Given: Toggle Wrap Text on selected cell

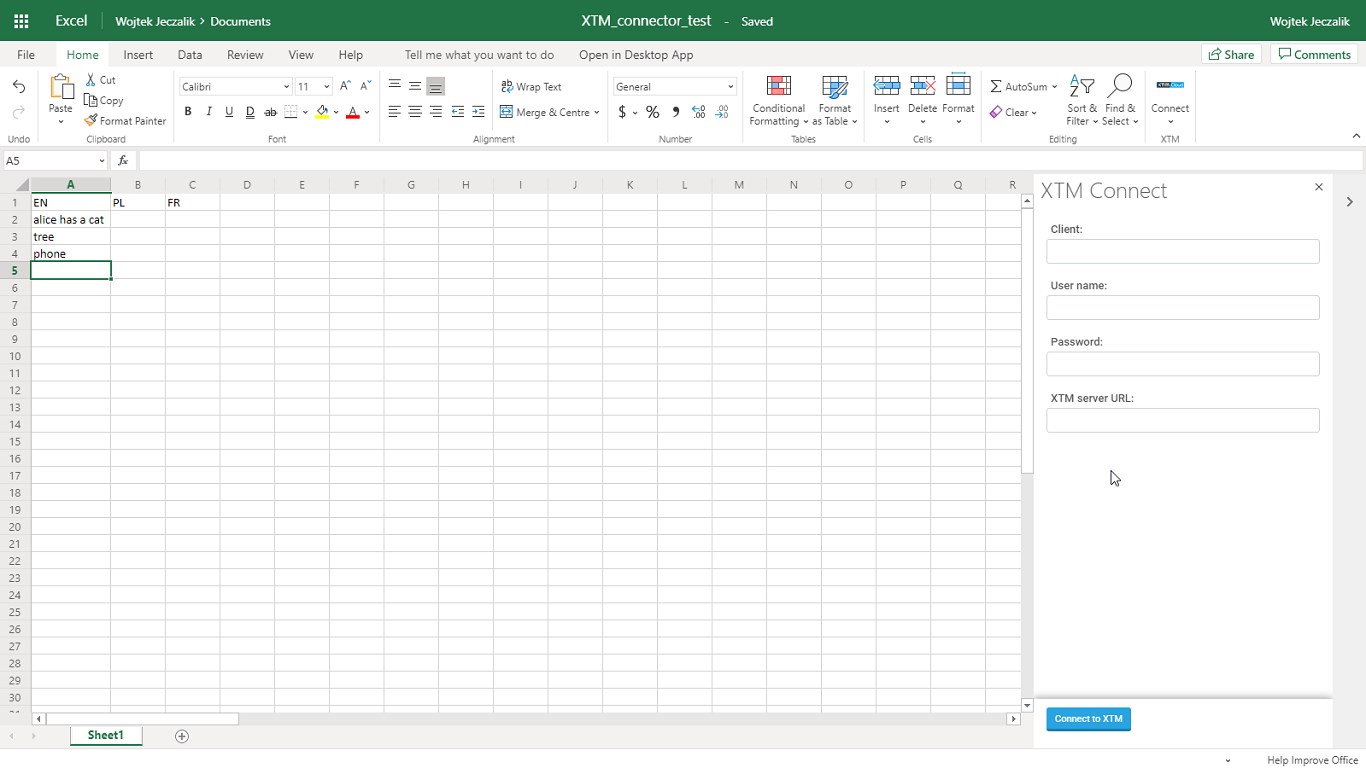Looking at the screenshot, I should pyautogui.click(x=531, y=87).
